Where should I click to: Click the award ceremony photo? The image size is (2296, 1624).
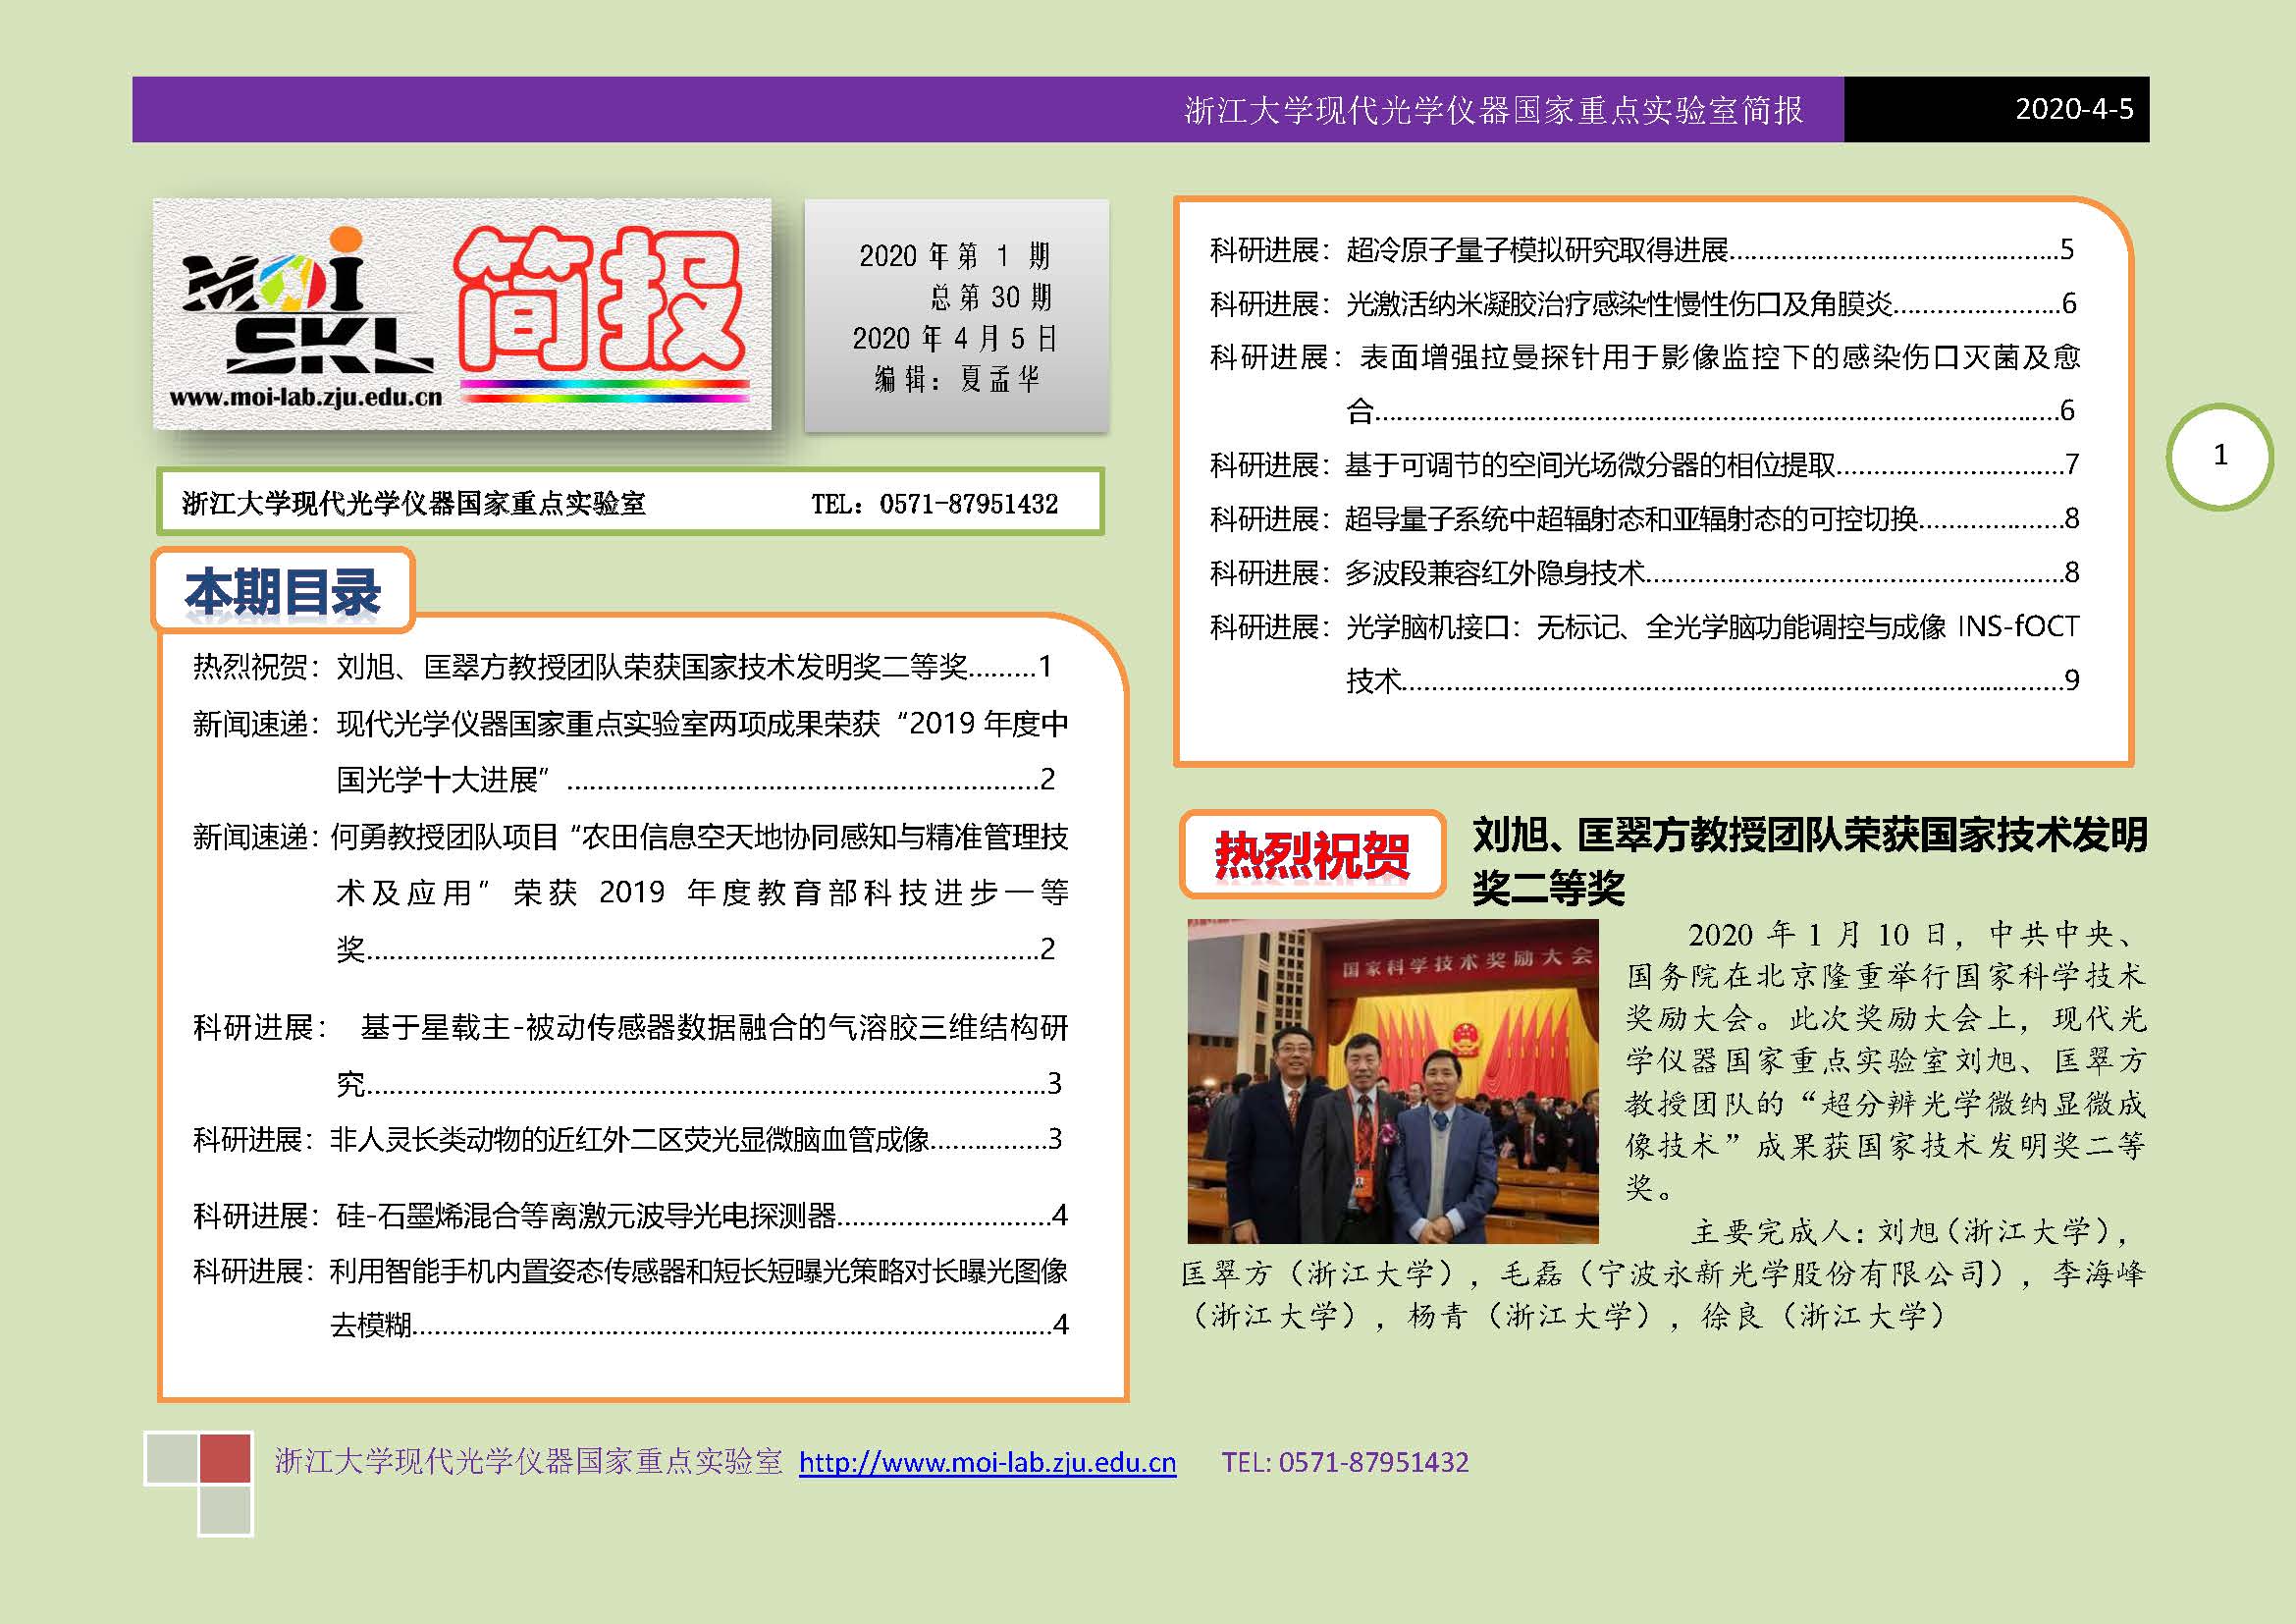pos(1392,1081)
